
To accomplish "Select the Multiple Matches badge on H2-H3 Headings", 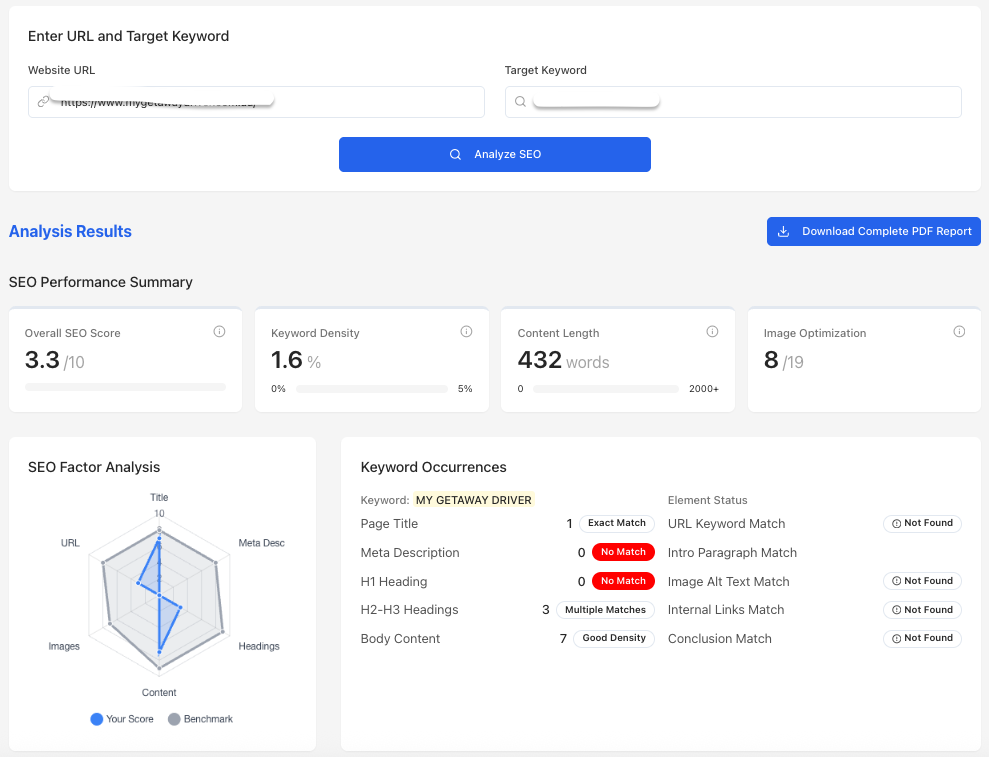I will [x=605, y=609].
